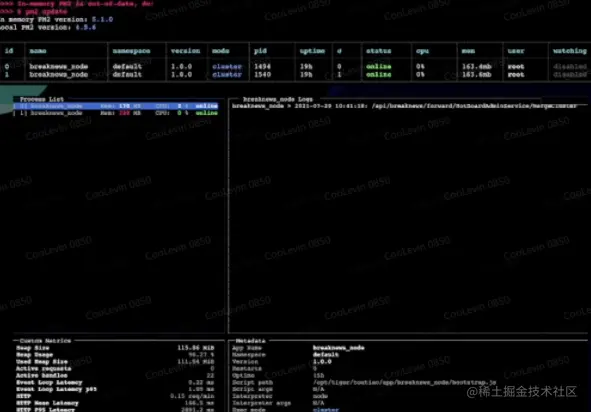The image size is (591, 412).
Task: Click the 'cpu' column header
Action: (x=423, y=51)
